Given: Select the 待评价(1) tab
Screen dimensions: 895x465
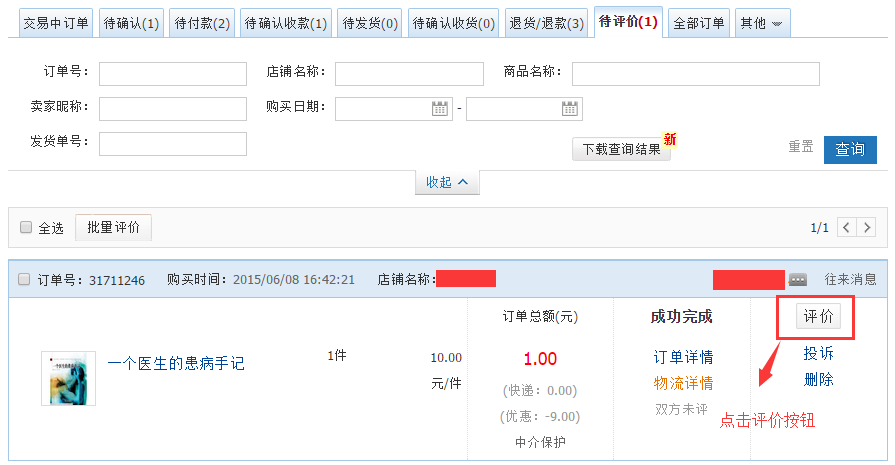Looking at the screenshot, I should (x=628, y=22).
